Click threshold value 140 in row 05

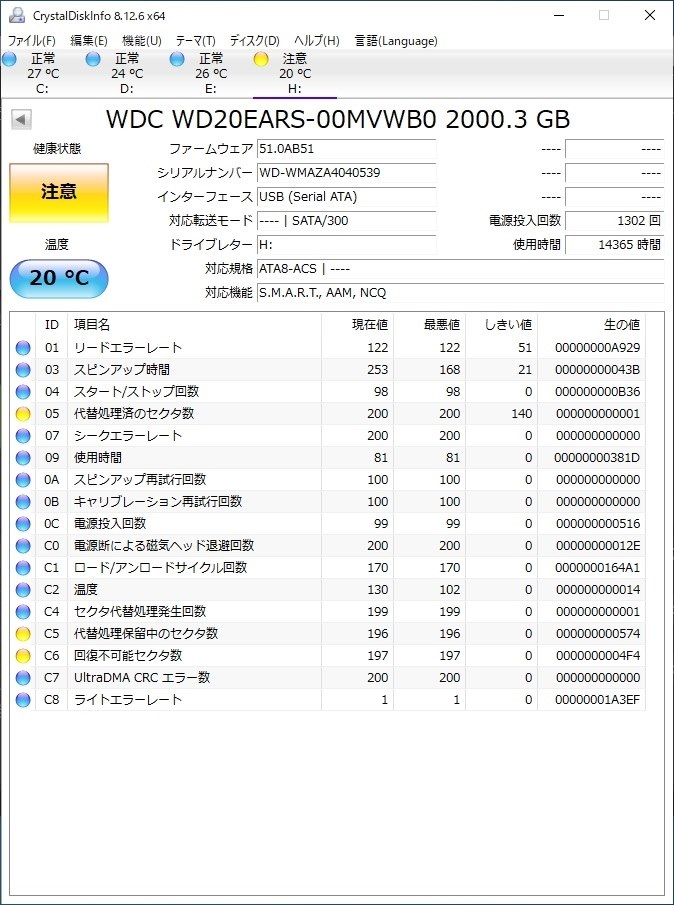522,414
